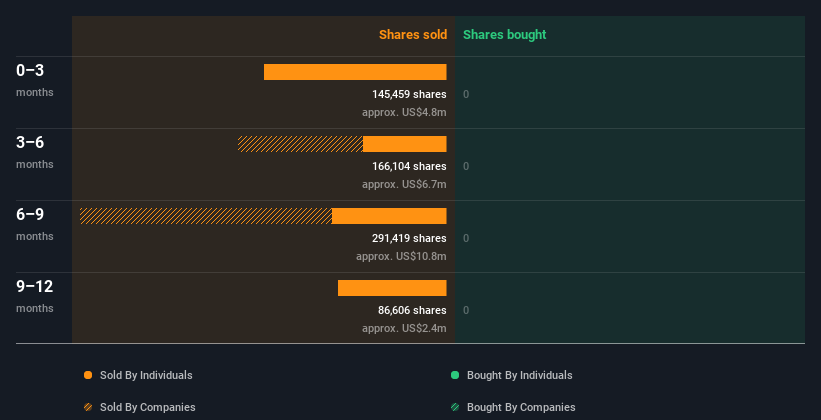Click the 166,104 shares value
821x420 pixels.
[x=409, y=167]
